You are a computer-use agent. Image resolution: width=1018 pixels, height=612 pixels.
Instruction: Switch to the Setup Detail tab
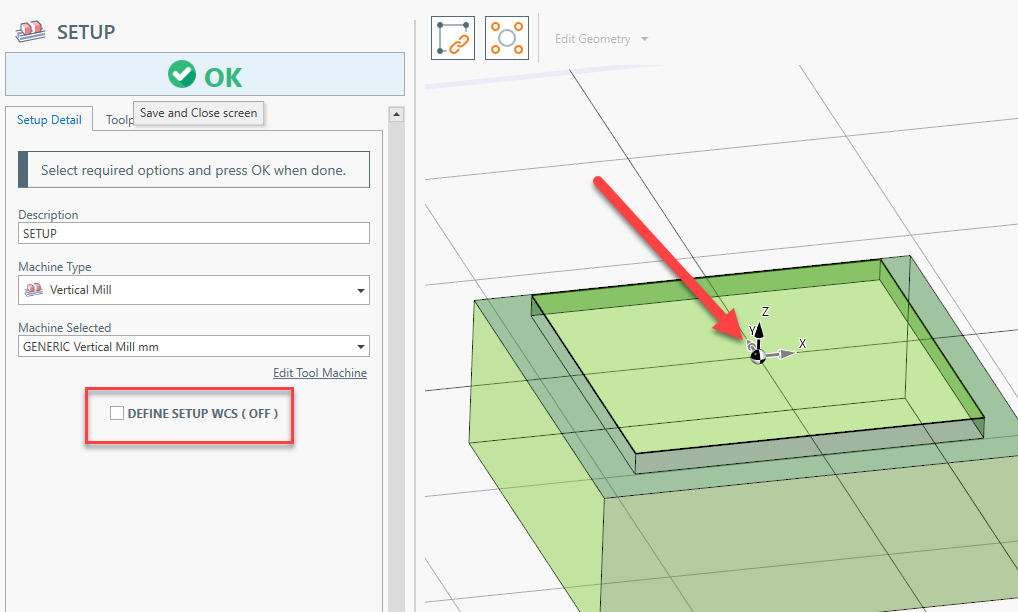click(49, 120)
